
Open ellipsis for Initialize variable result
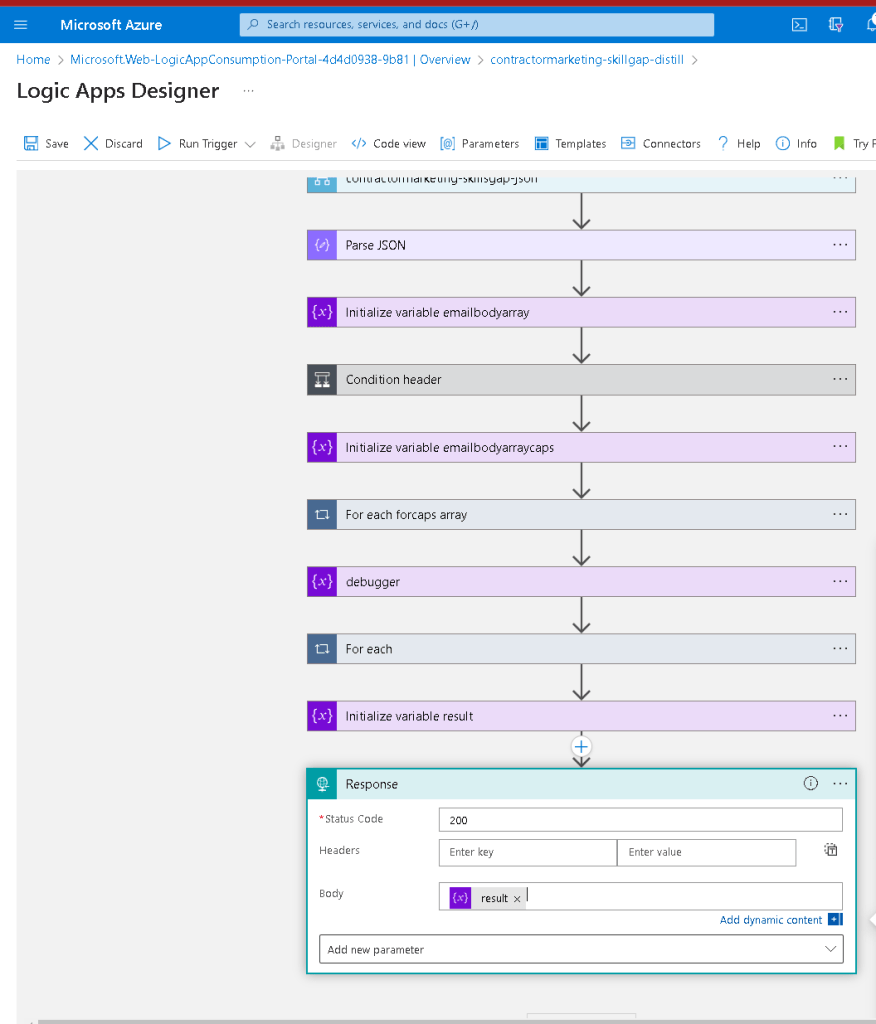(x=840, y=716)
